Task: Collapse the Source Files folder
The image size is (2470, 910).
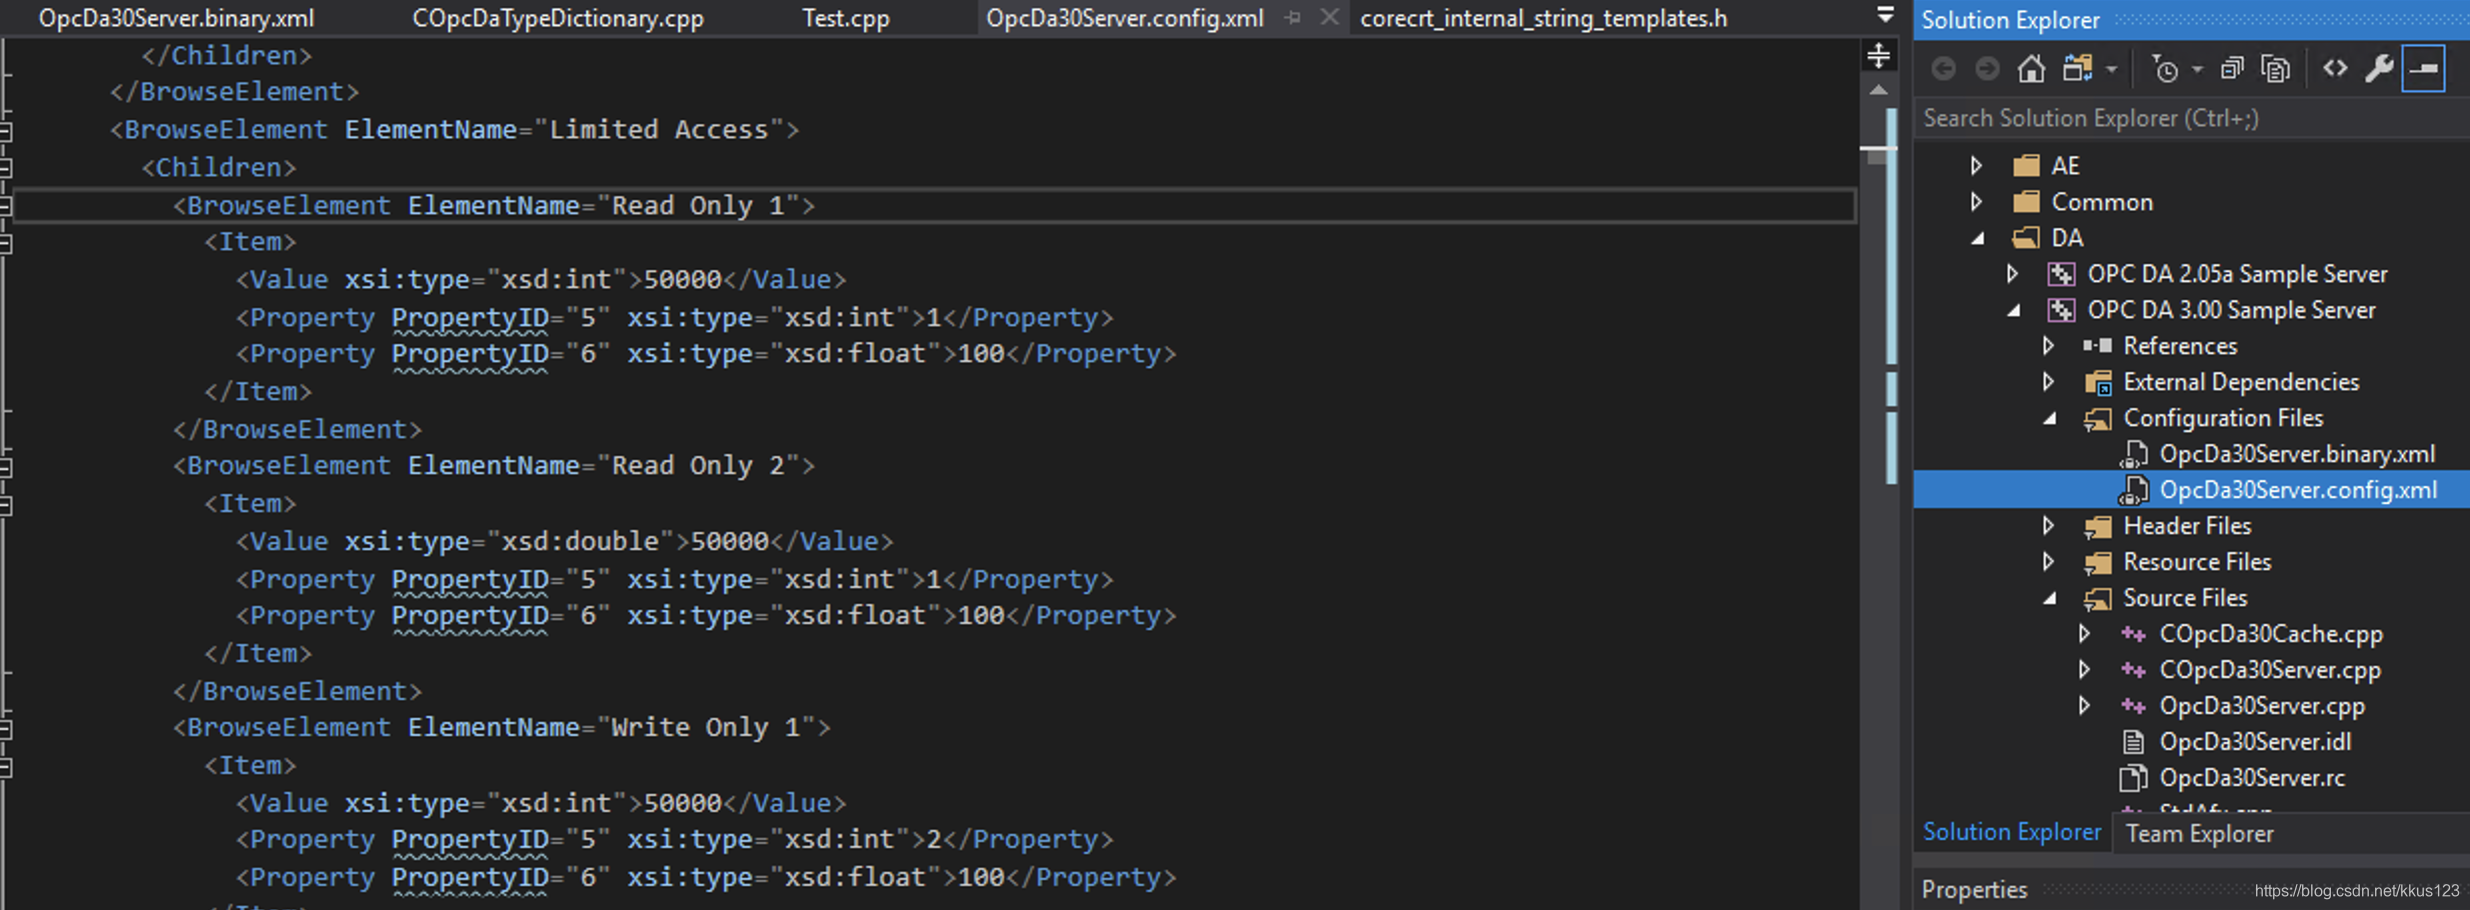Action: coord(2050,598)
